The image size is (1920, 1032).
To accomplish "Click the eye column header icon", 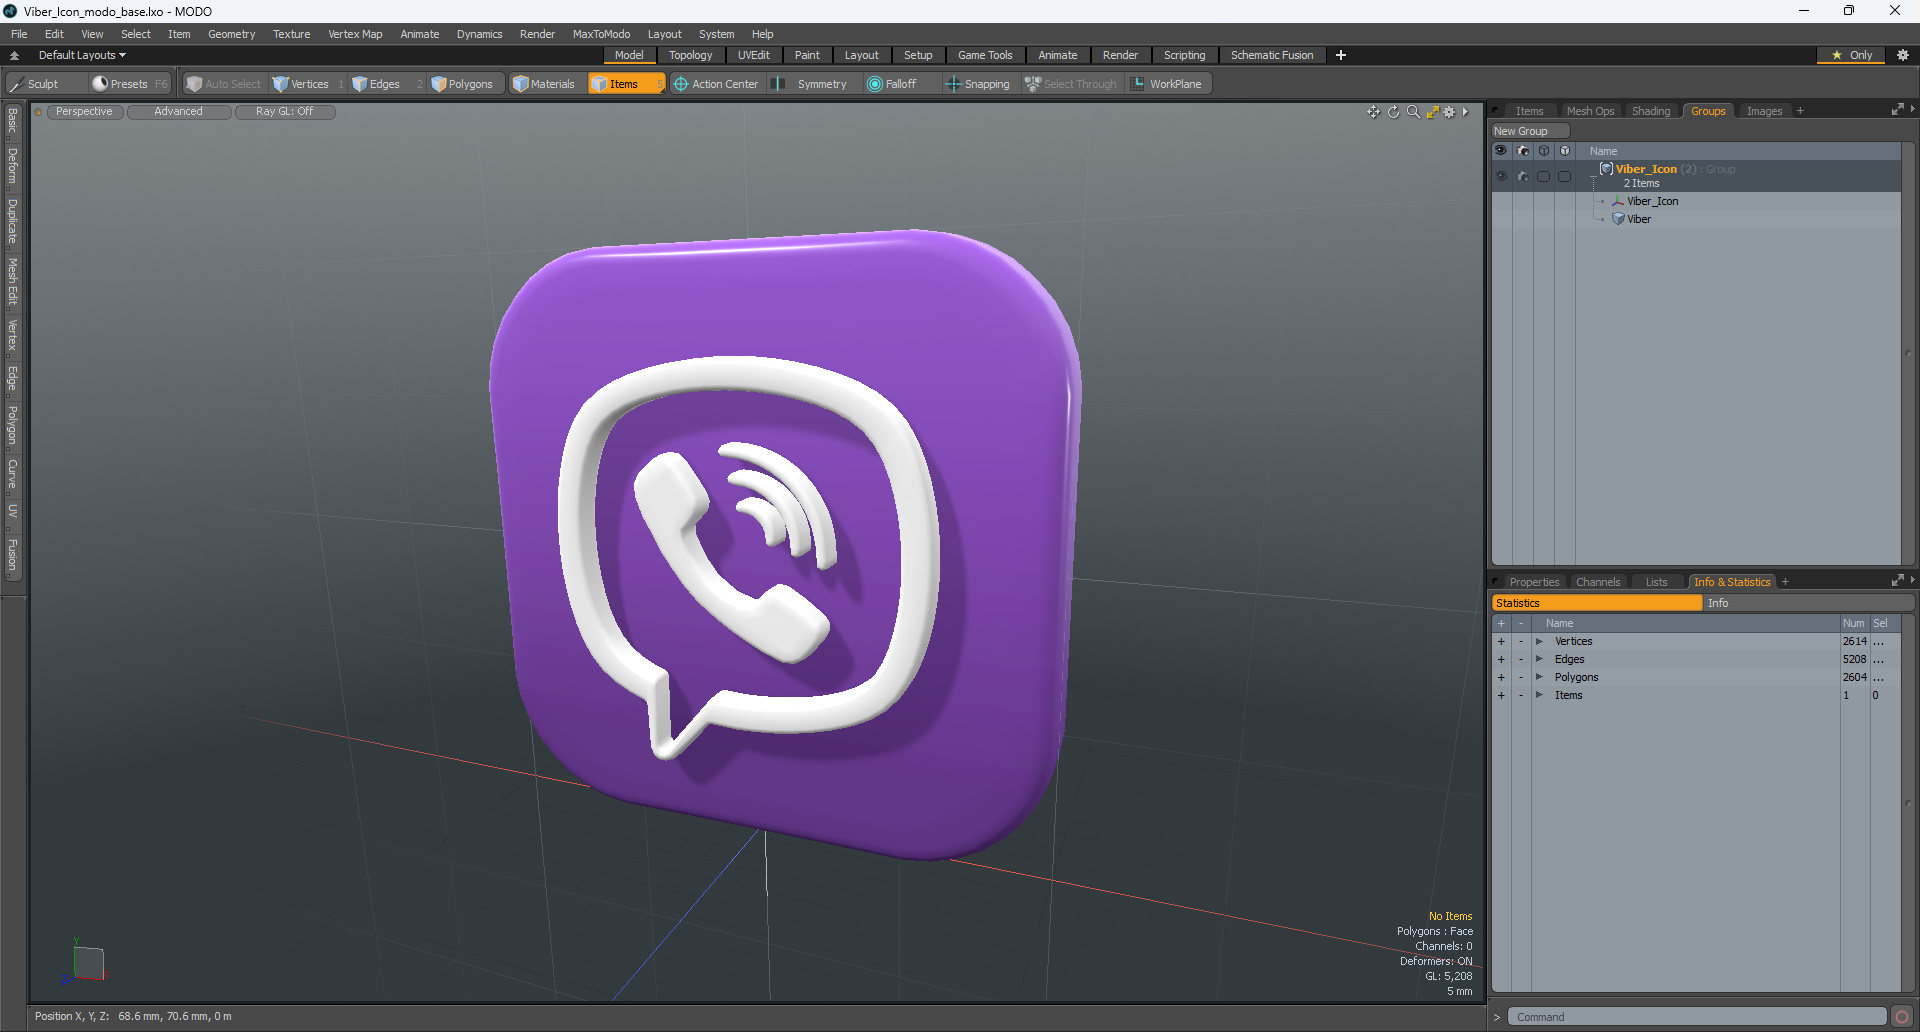I will click(x=1501, y=151).
